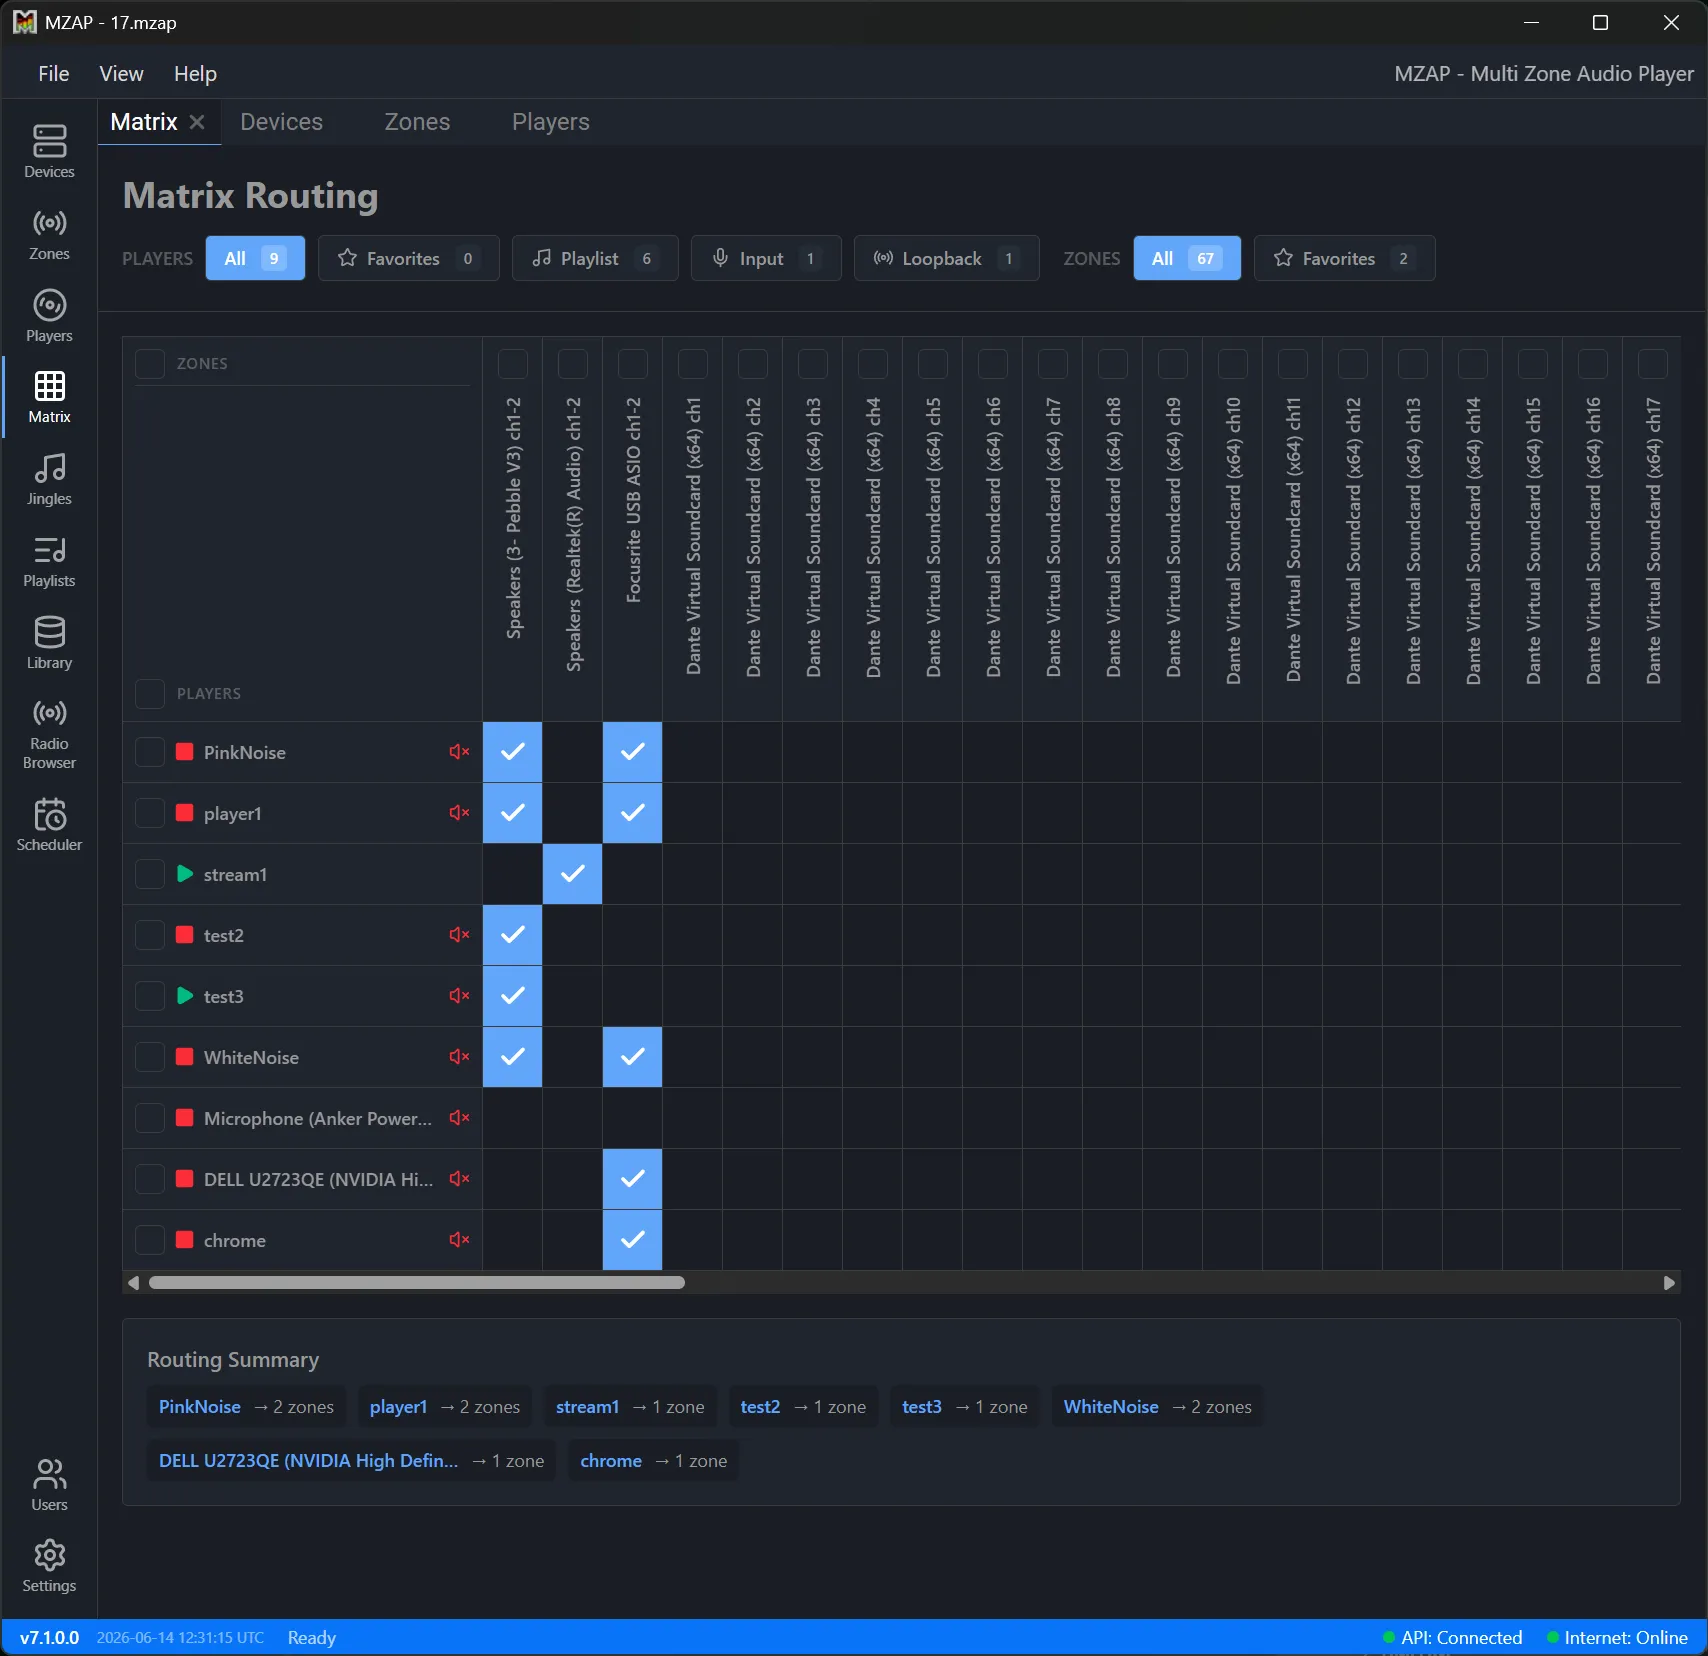The width and height of the screenshot is (1708, 1656).
Task: Toggle the PLAYERS select-all checkbox
Action: tap(150, 693)
